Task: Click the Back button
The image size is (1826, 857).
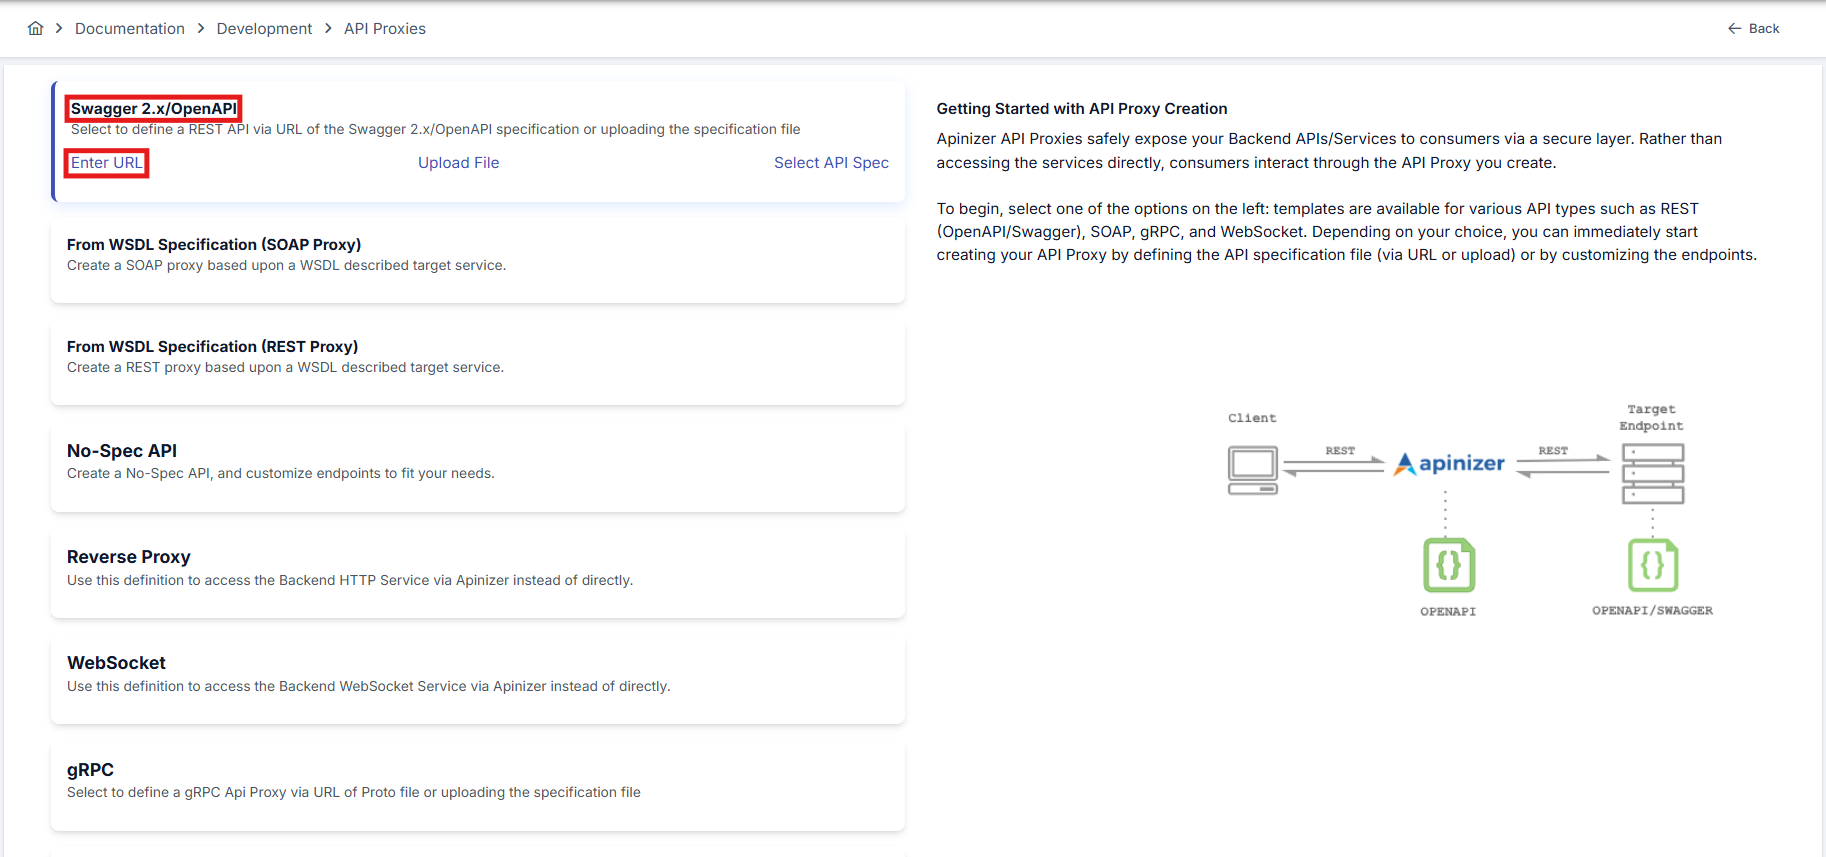Action: (x=1754, y=28)
